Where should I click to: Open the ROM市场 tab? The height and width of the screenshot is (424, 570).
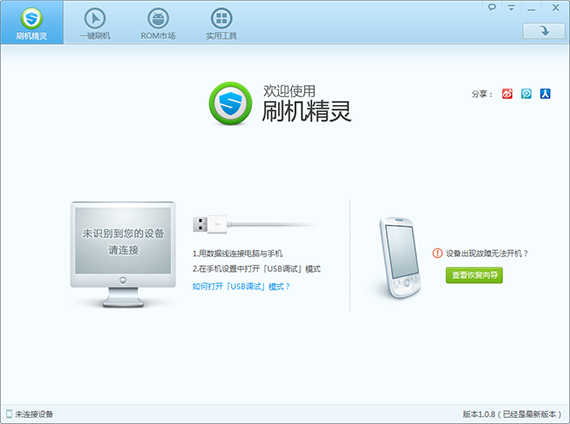(x=158, y=23)
